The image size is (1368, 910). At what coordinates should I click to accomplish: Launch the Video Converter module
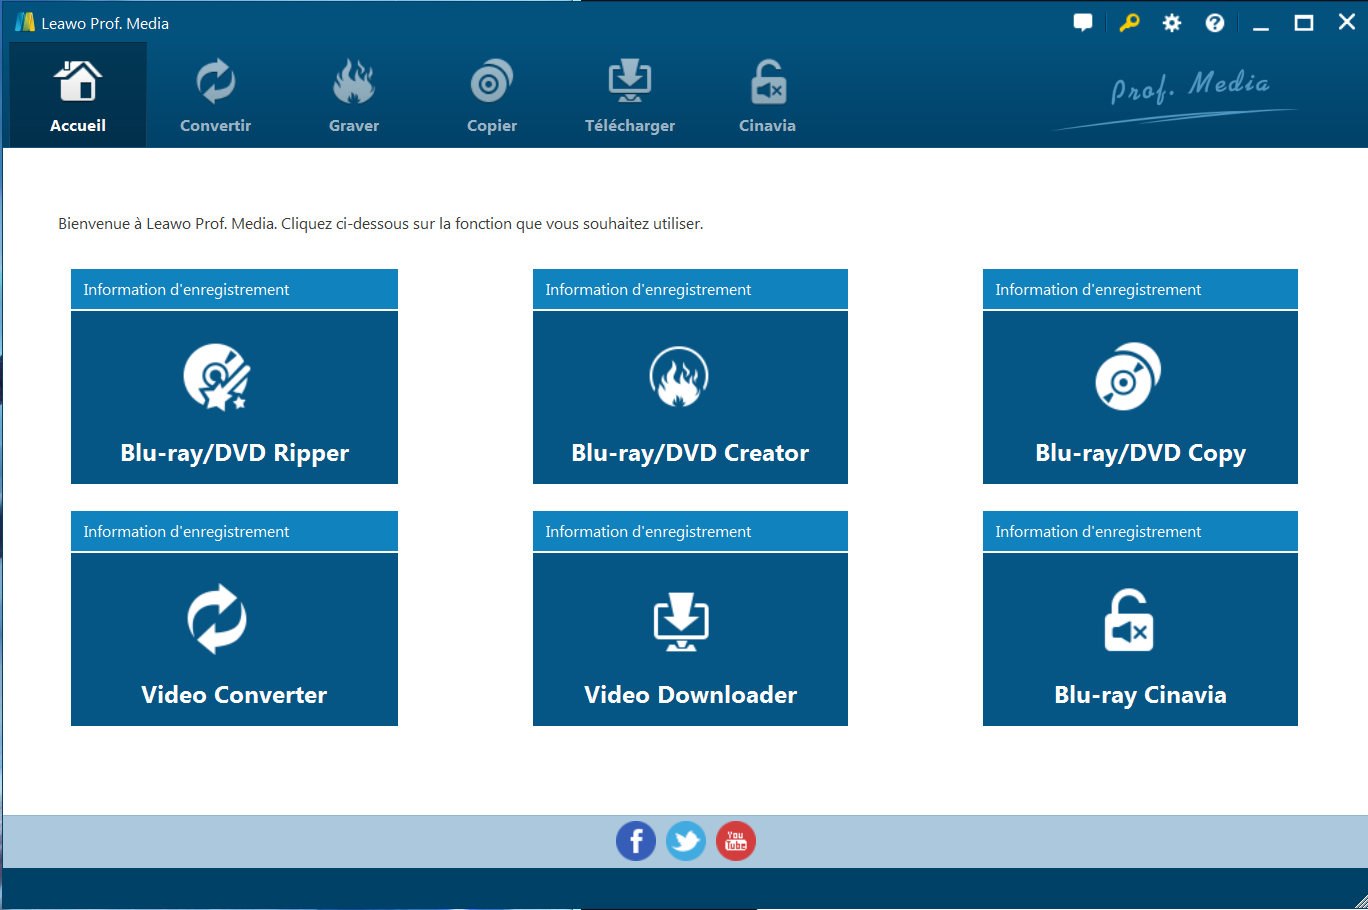234,640
